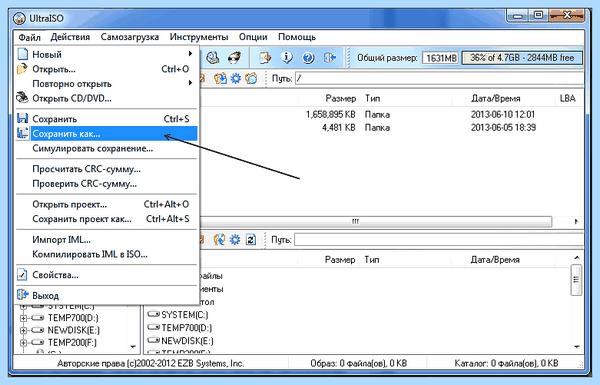The height and width of the screenshot is (385, 600).
Task: Click the upper pane Размер column header
Action: pyautogui.click(x=329, y=98)
